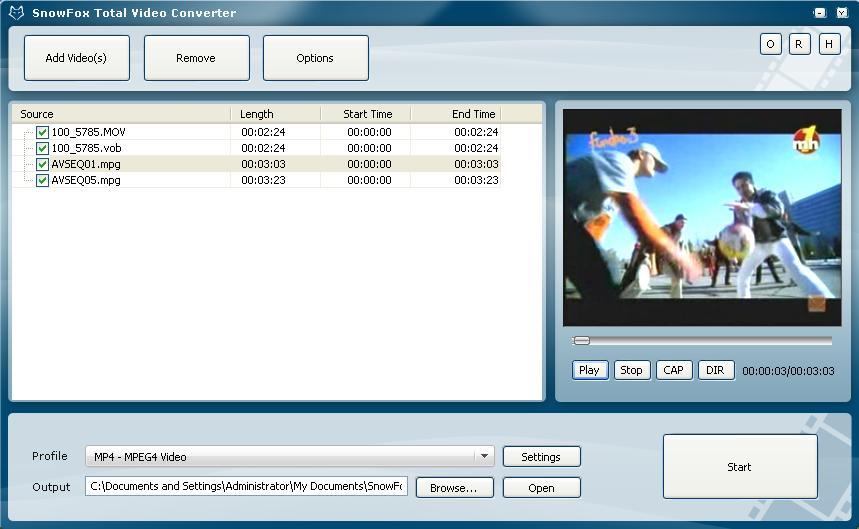The height and width of the screenshot is (529, 859).
Task: Sort by the Length column header
Action: 276,114
